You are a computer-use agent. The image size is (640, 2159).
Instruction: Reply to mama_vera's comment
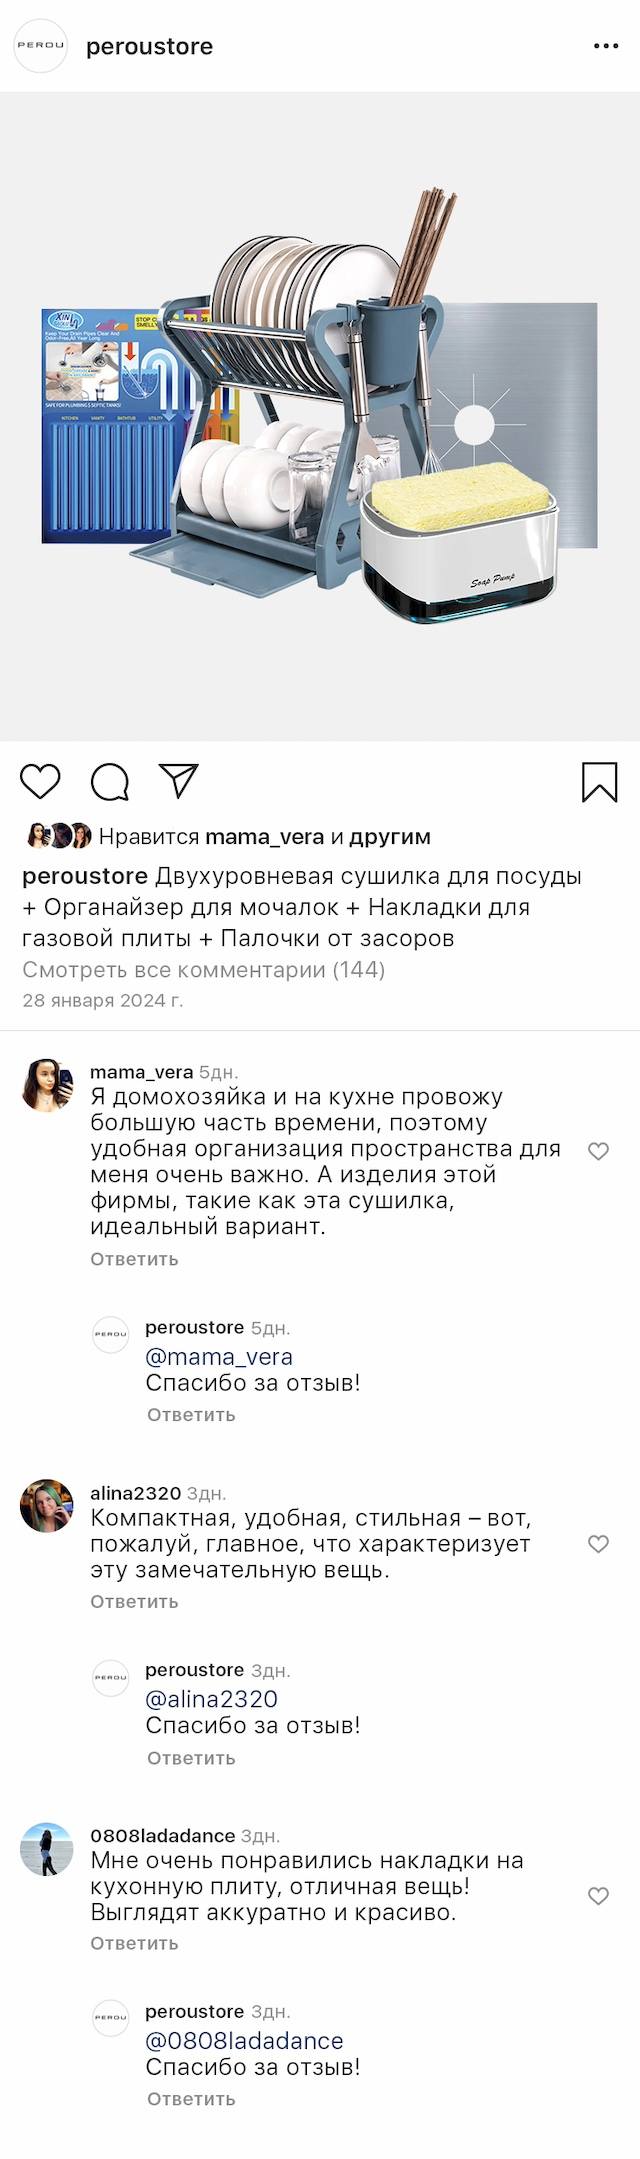[134, 1259]
